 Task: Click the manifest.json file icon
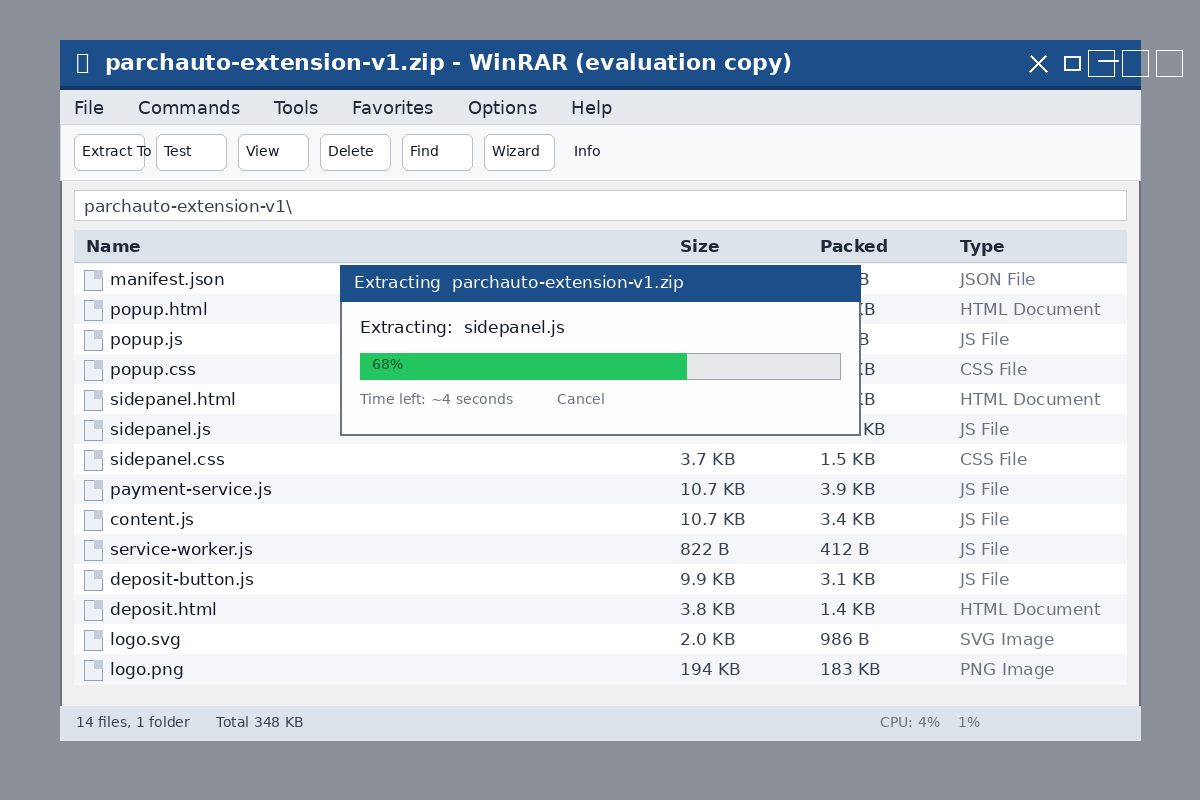(93, 280)
